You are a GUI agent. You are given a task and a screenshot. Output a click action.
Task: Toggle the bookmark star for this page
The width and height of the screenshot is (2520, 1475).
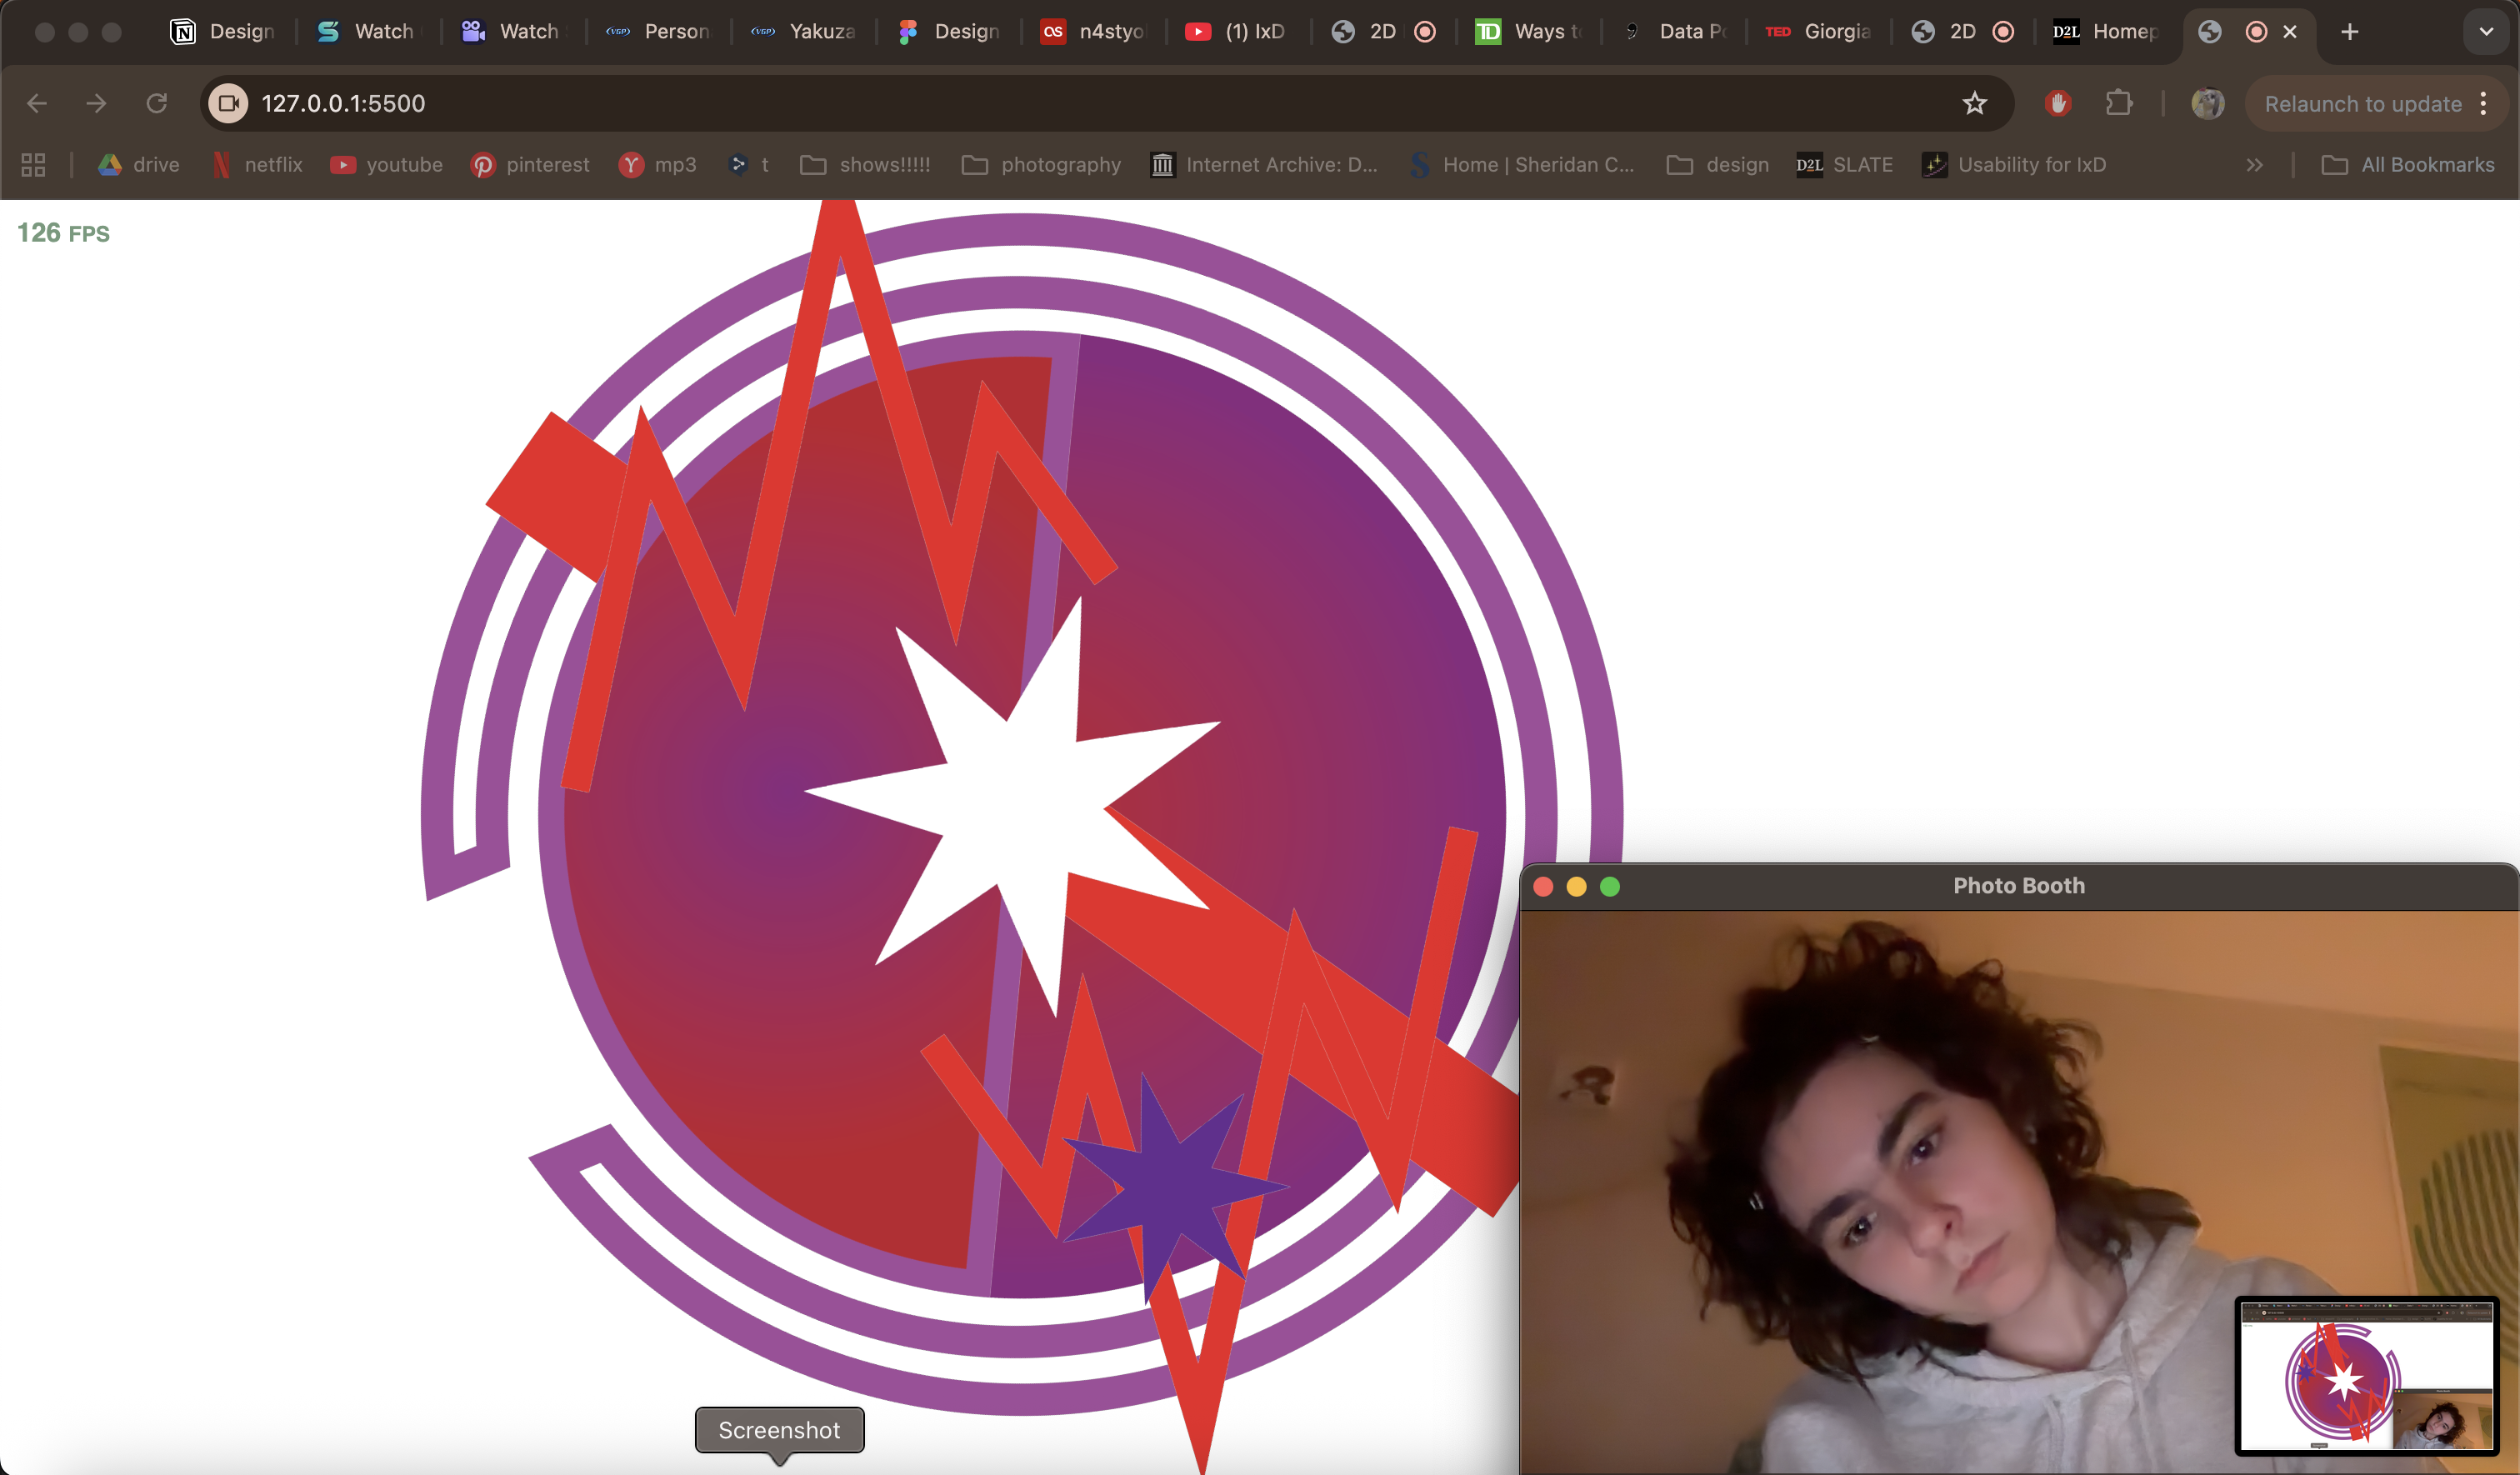1975,103
